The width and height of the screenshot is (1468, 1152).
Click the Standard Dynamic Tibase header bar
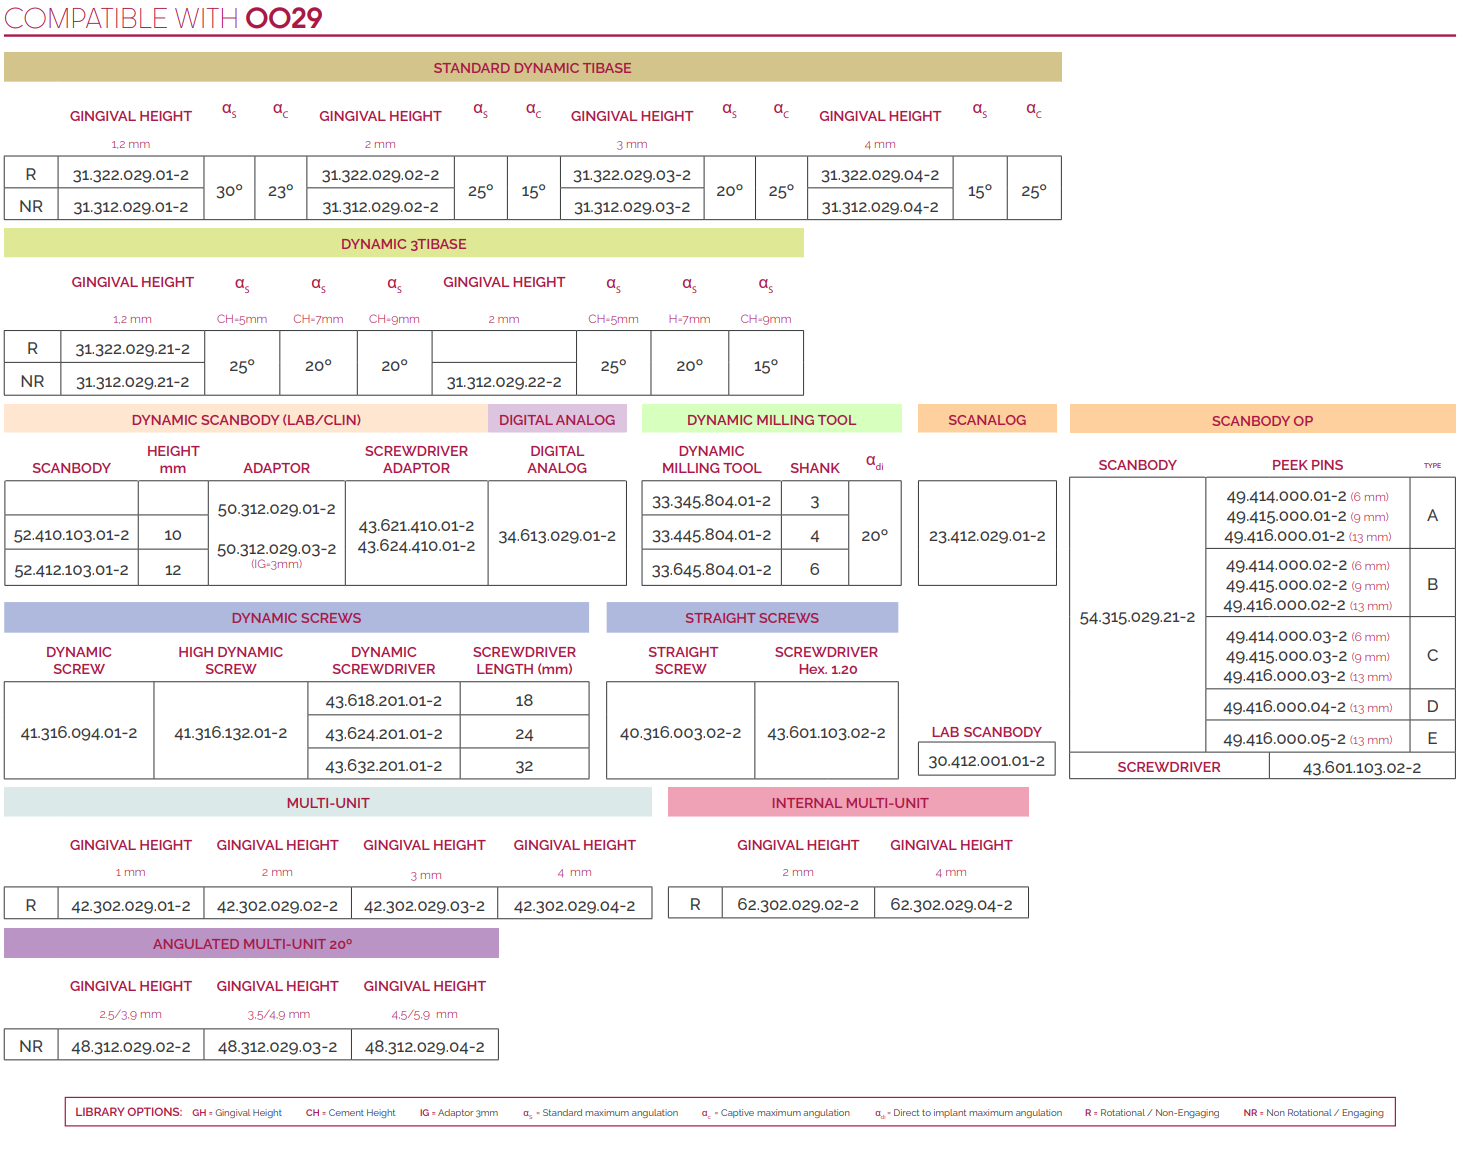532,68
